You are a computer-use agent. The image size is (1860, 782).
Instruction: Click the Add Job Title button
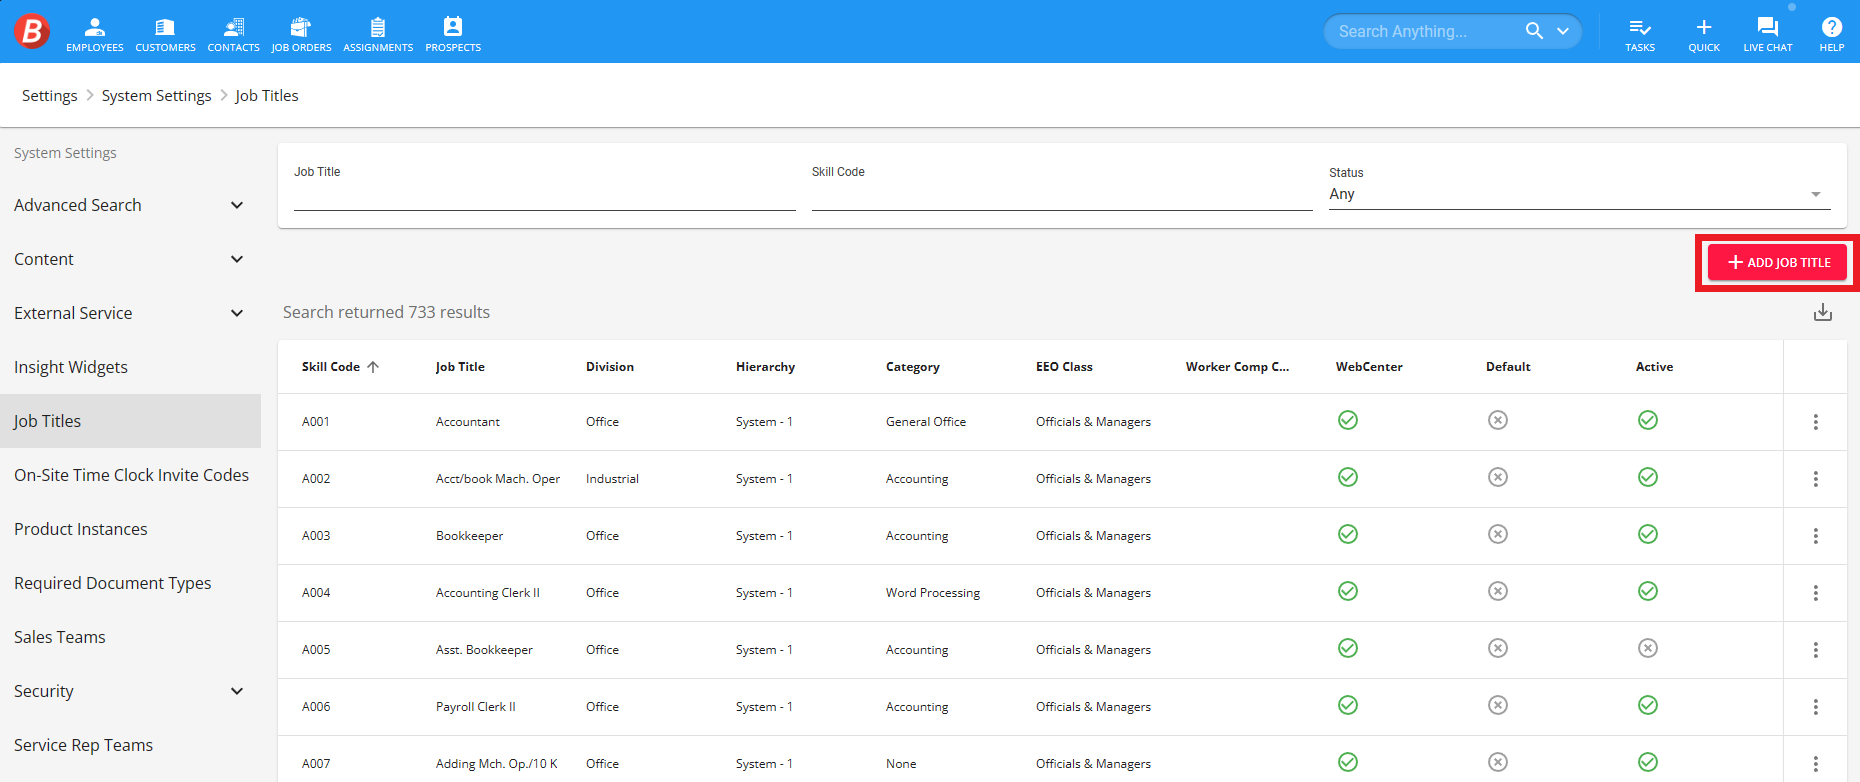(1777, 262)
